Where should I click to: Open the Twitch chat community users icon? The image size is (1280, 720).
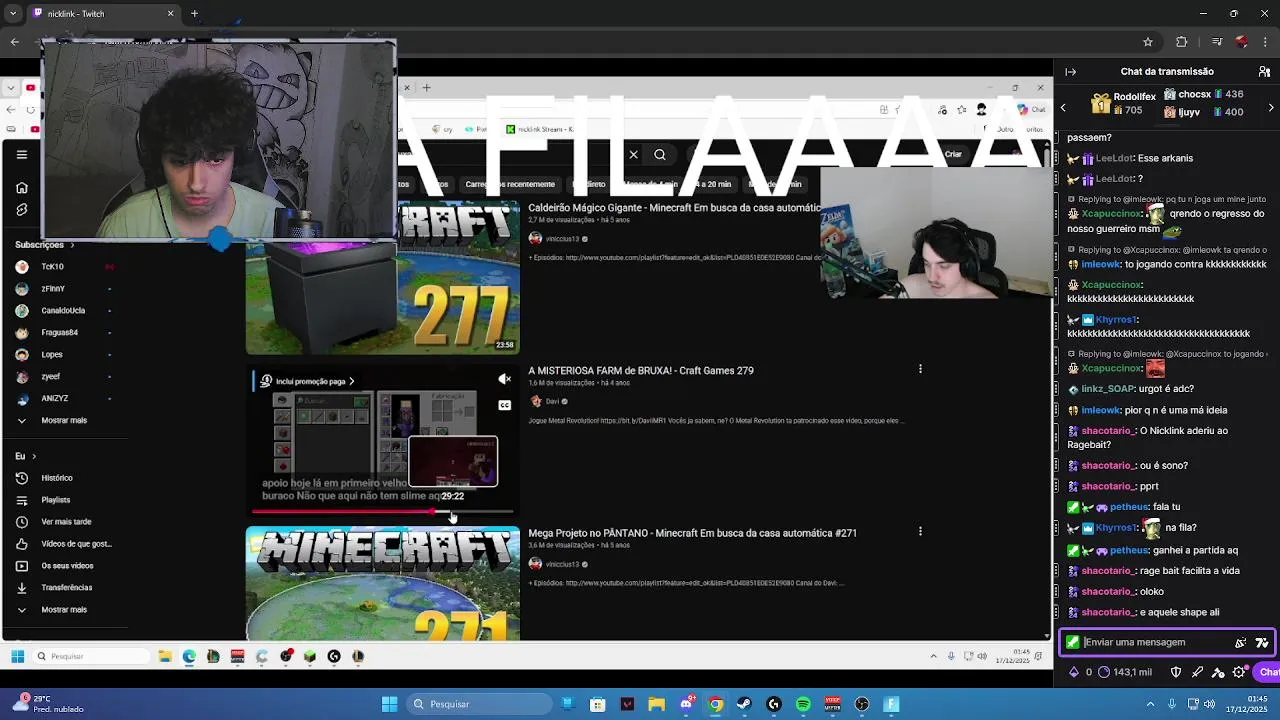point(1264,72)
